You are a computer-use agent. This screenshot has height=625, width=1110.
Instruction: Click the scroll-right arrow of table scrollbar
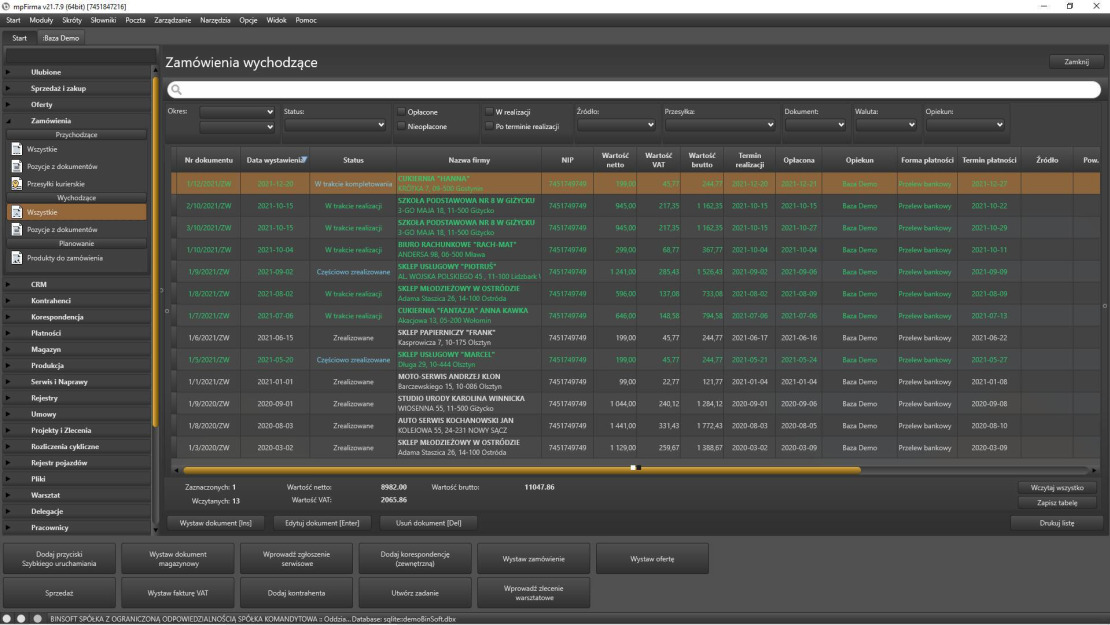(x=1094, y=470)
